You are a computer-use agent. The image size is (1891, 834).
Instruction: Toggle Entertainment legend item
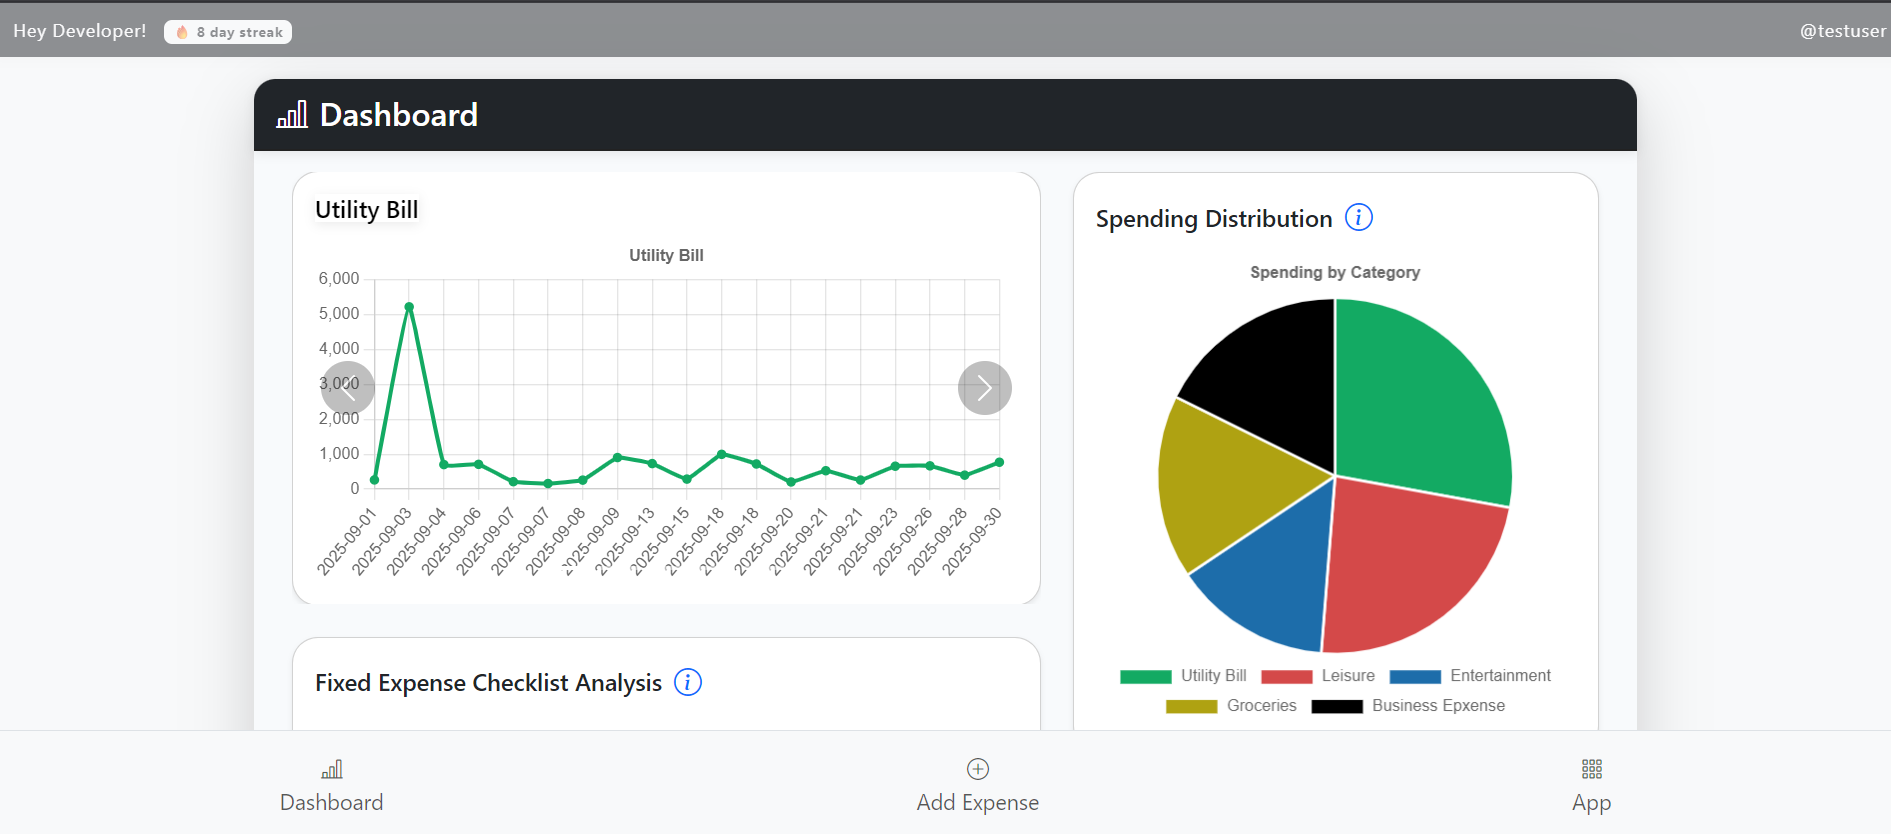[1470, 676]
